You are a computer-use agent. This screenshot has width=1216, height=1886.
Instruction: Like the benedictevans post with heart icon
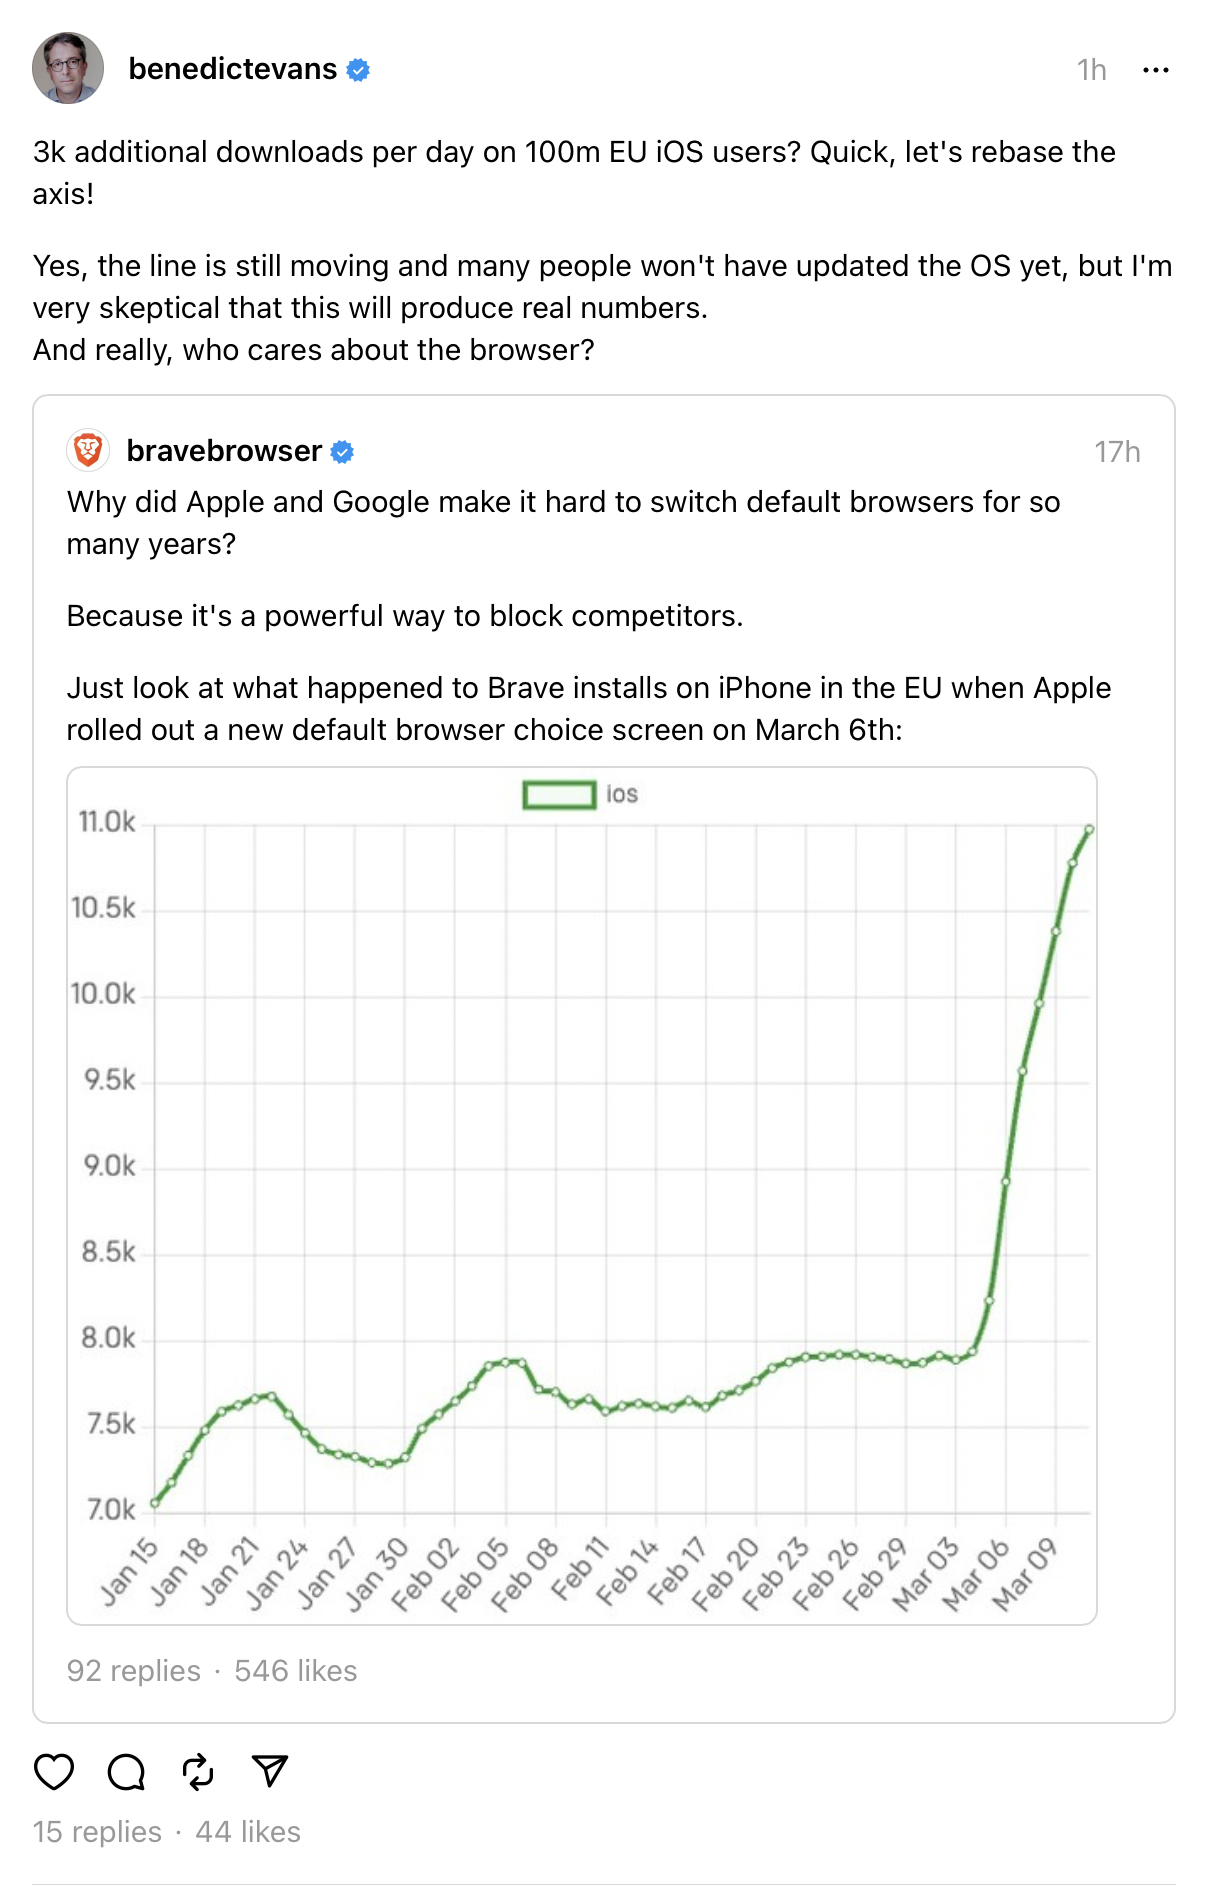[x=54, y=1771]
